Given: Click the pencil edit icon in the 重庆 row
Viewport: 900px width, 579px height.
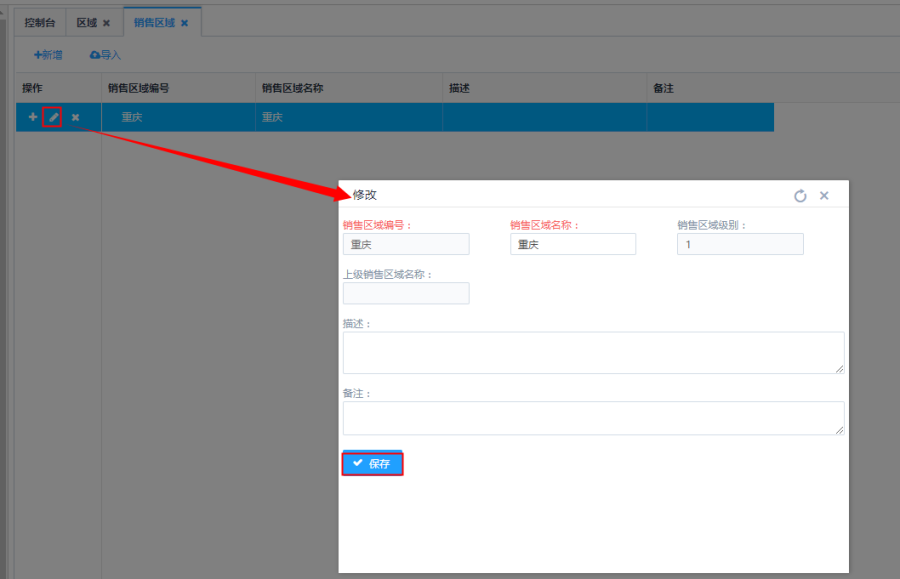Looking at the screenshot, I should (x=53, y=117).
